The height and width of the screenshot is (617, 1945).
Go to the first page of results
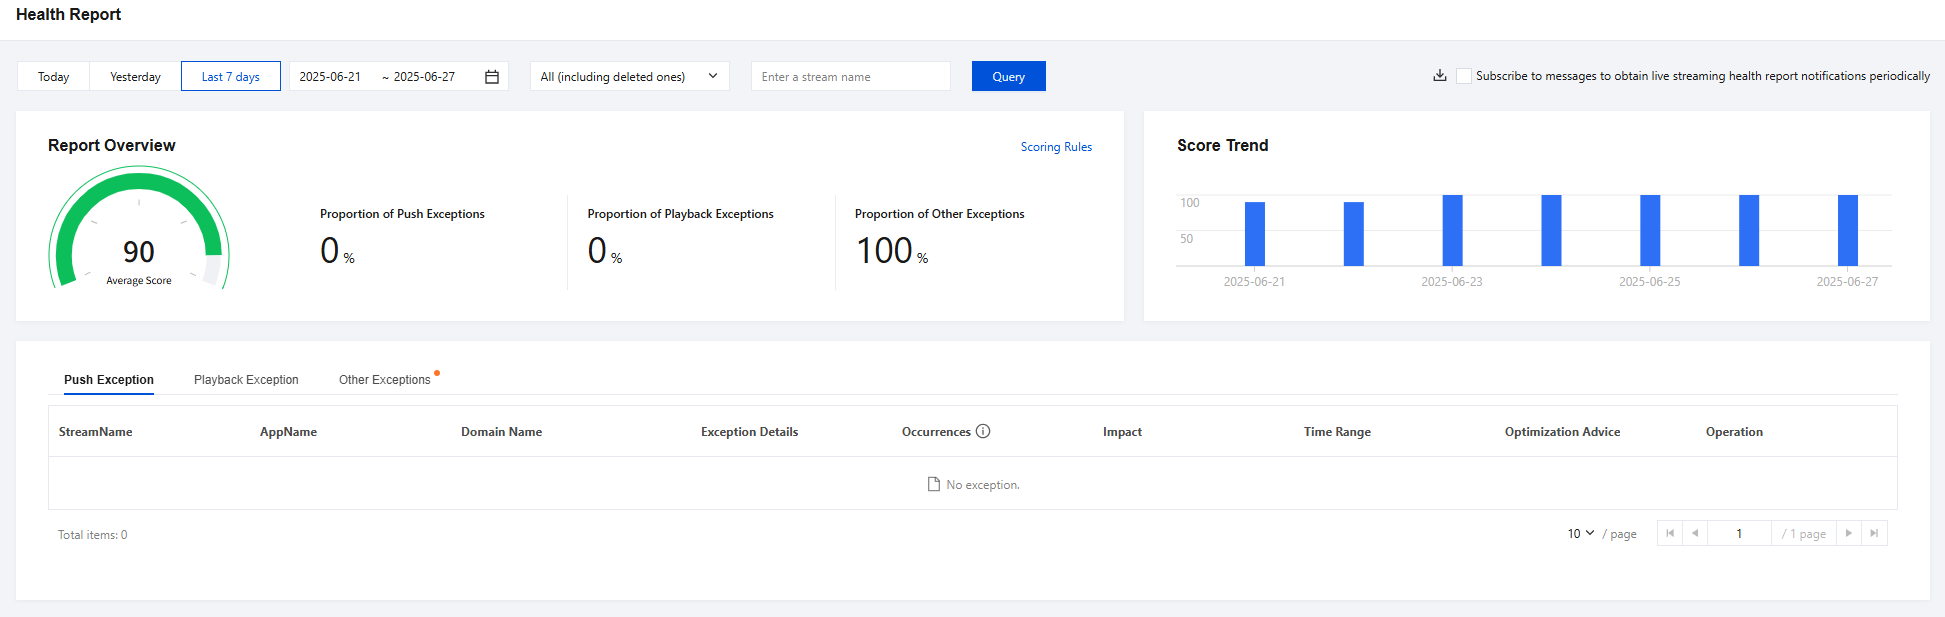[1669, 534]
